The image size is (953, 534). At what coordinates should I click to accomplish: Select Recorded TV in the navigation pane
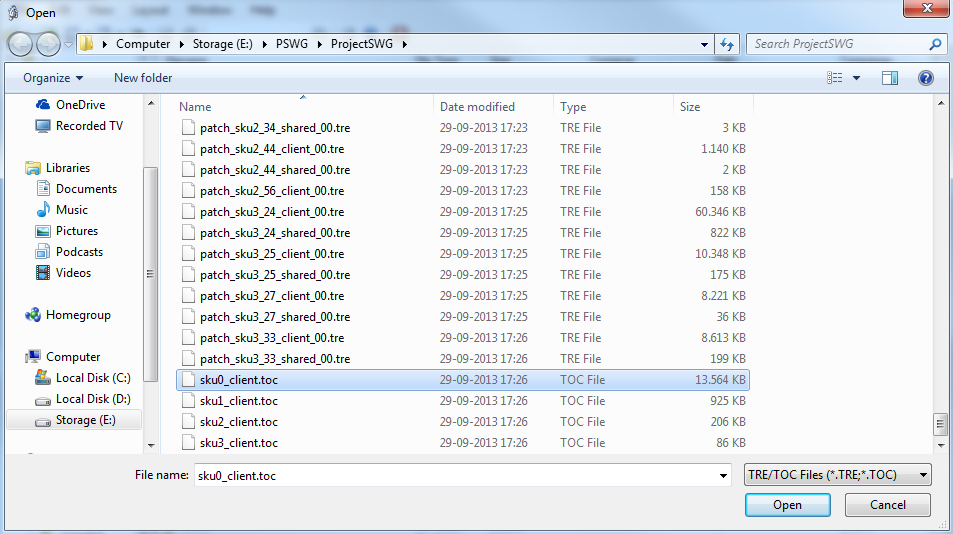(x=79, y=126)
